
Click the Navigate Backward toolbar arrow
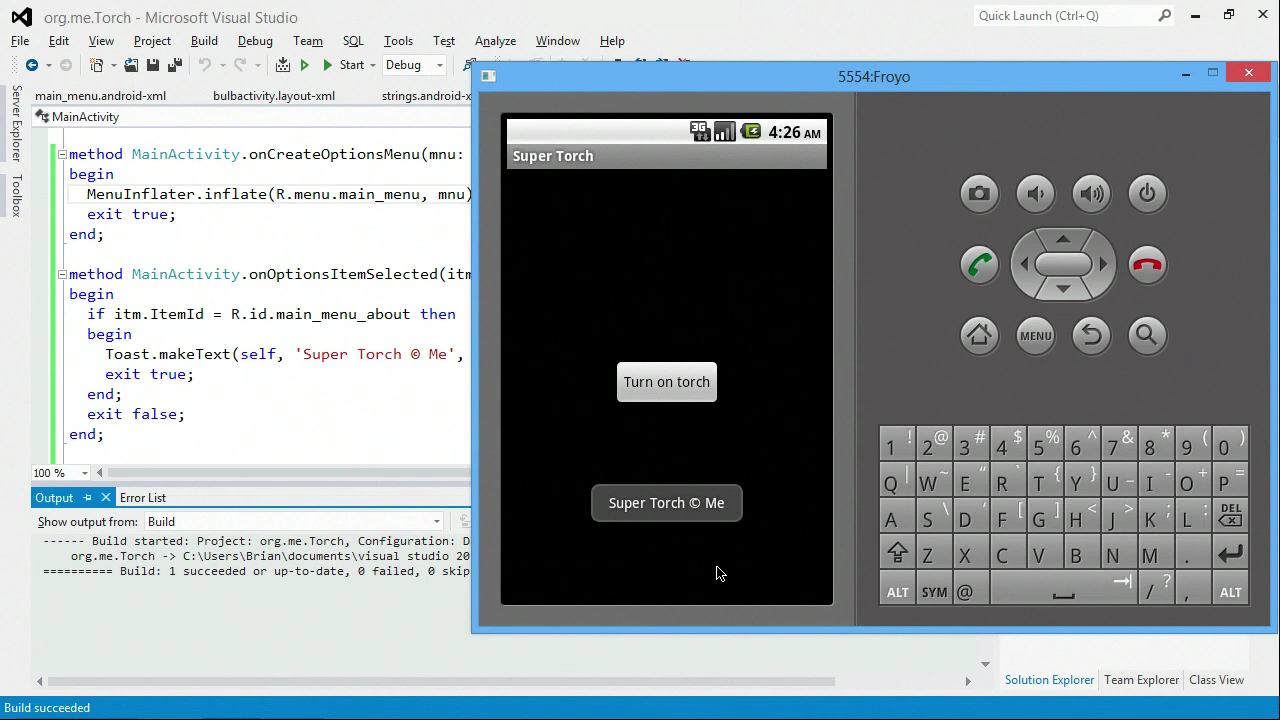pyautogui.click(x=31, y=65)
